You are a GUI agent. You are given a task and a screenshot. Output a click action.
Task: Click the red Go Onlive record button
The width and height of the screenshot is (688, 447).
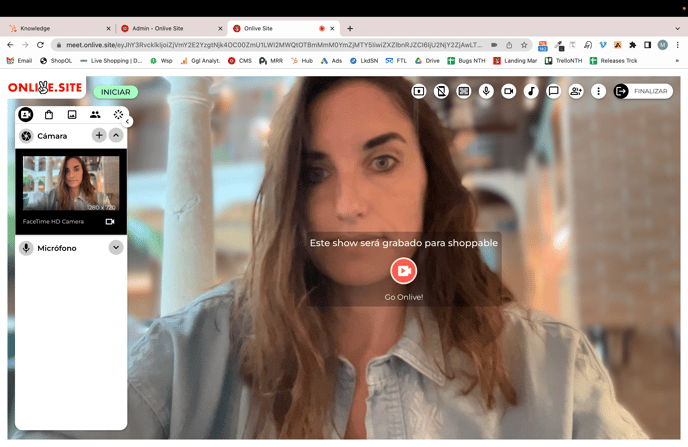click(403, 271)
